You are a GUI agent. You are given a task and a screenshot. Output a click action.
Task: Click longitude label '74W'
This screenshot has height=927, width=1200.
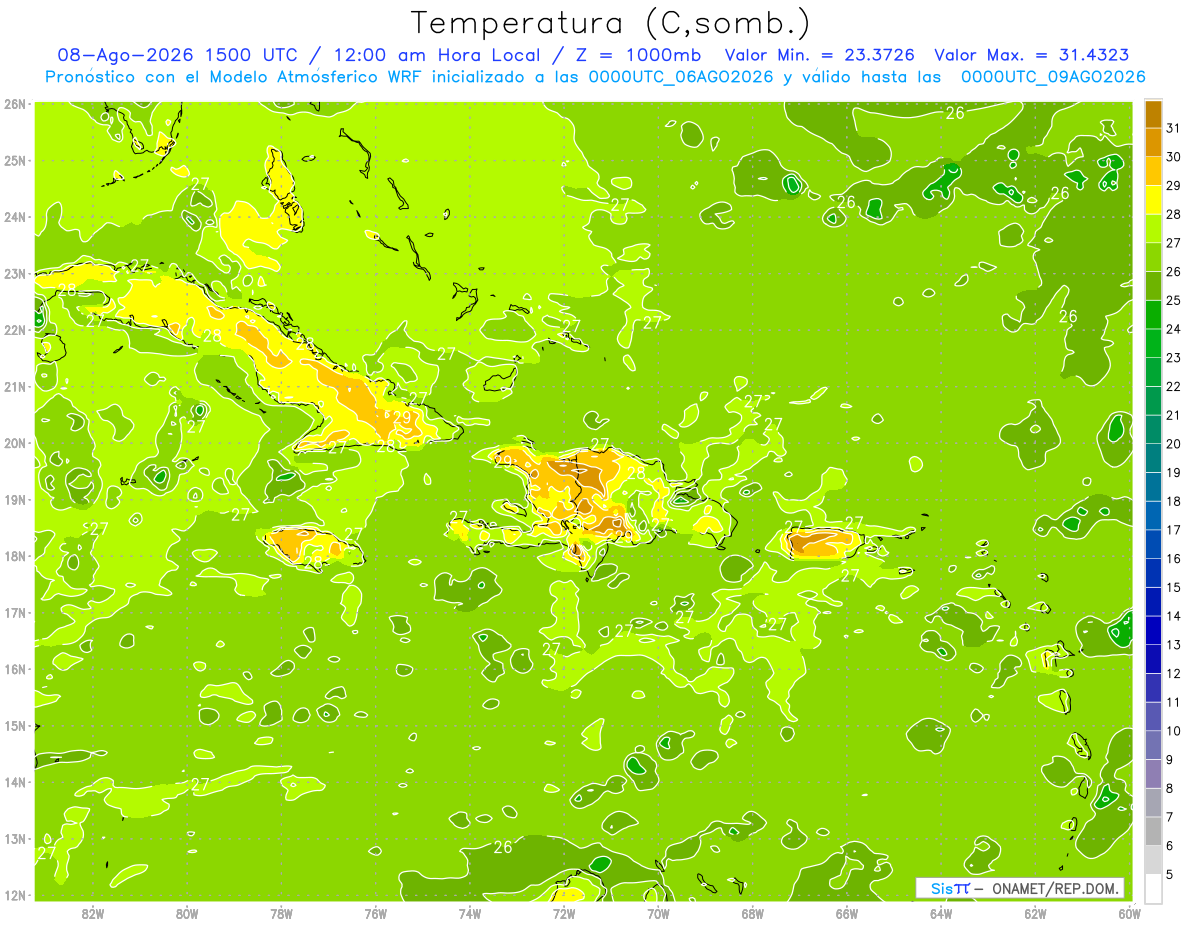point(470,913)
